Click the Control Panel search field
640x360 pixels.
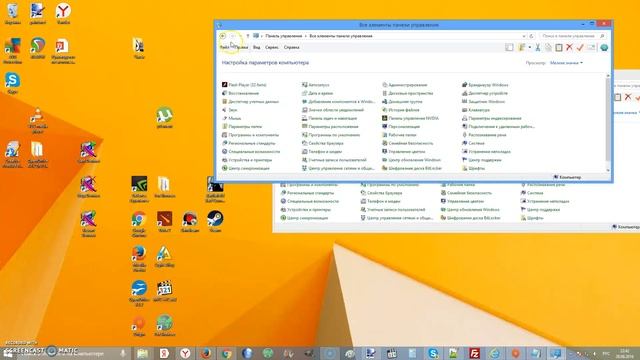click(573, 36)
